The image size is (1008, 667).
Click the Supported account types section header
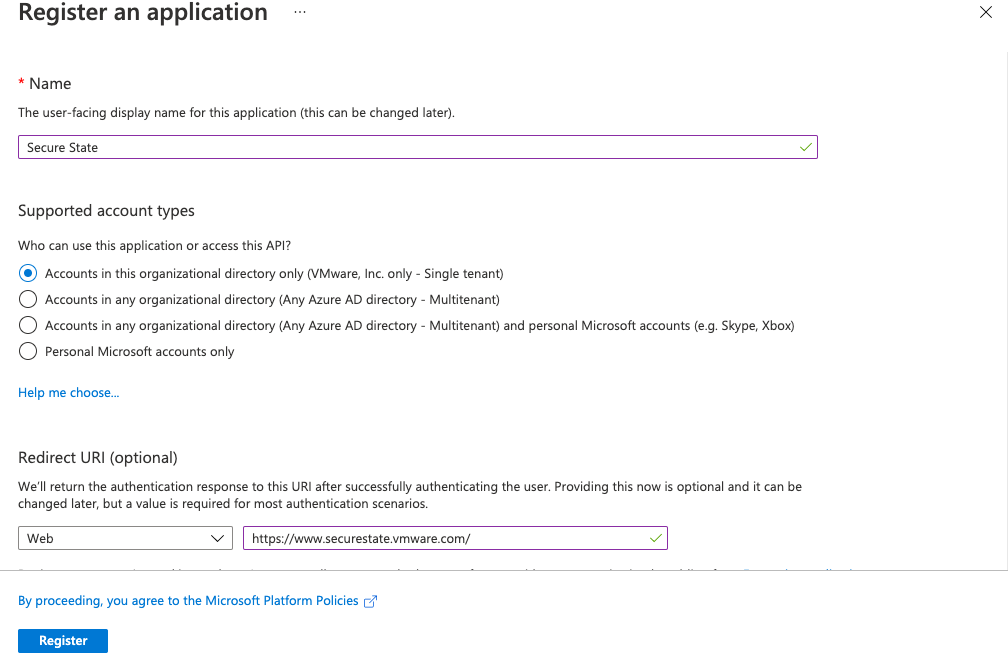[106, 210]
